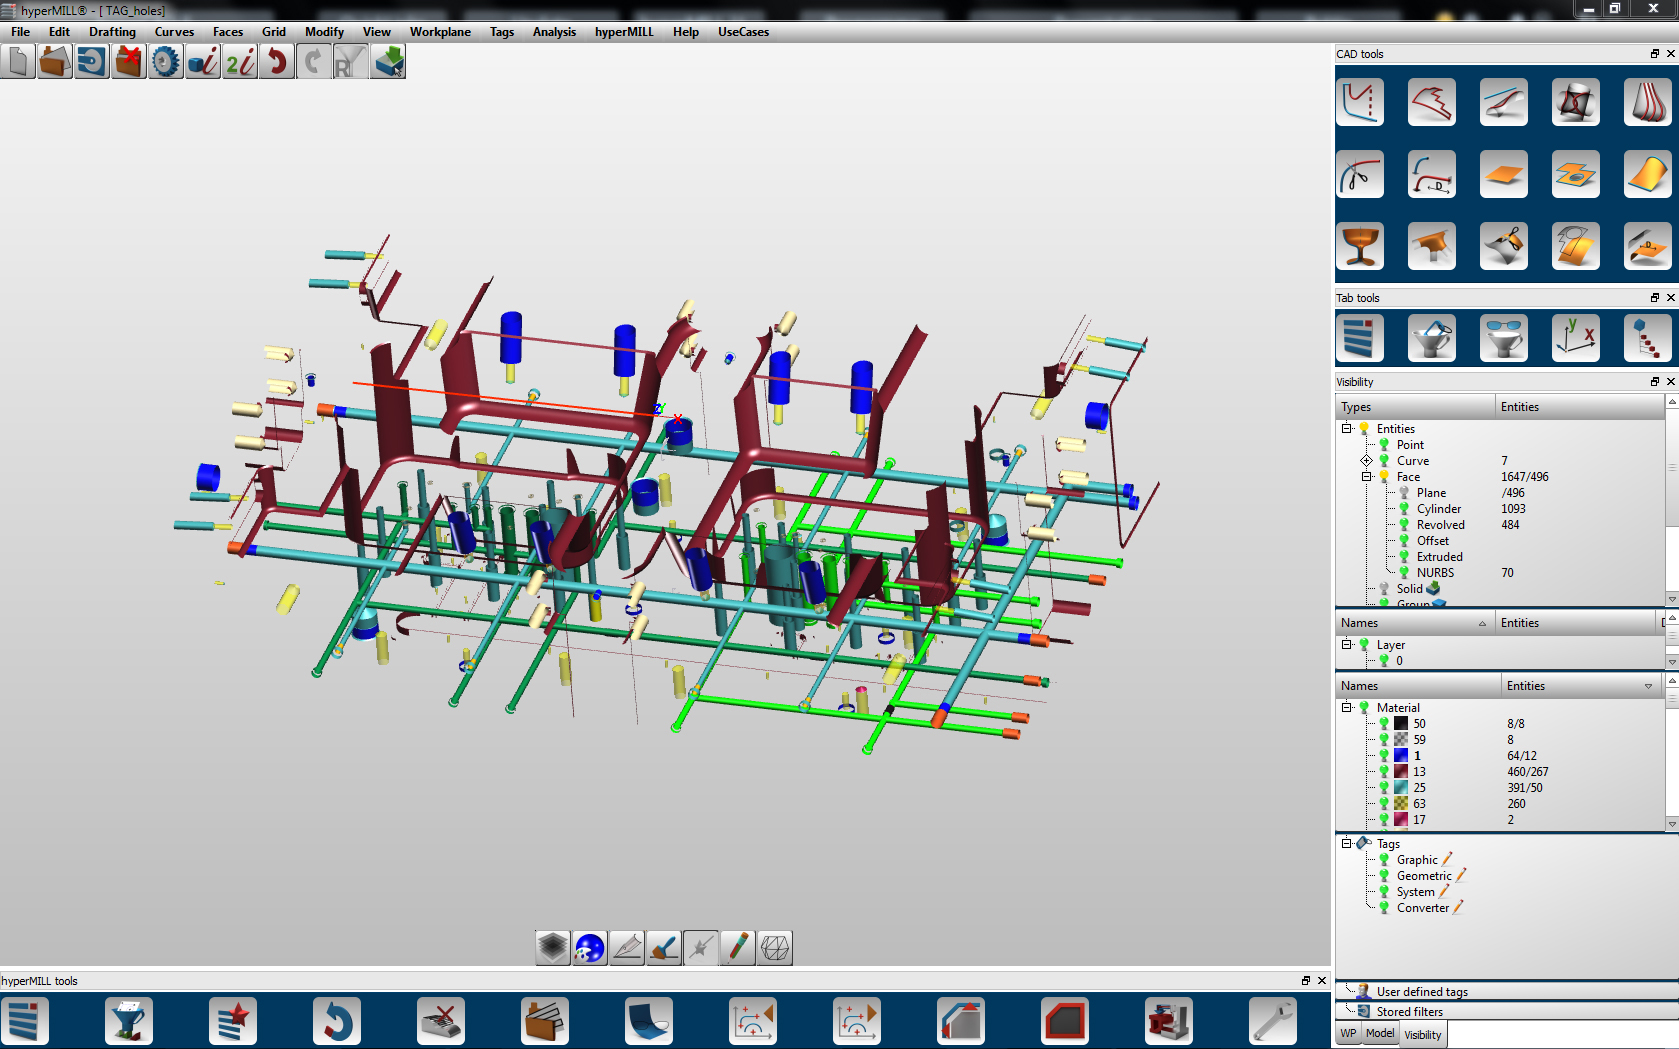
Task: Click the red X folder icon
Action: (x=128, y=62)
